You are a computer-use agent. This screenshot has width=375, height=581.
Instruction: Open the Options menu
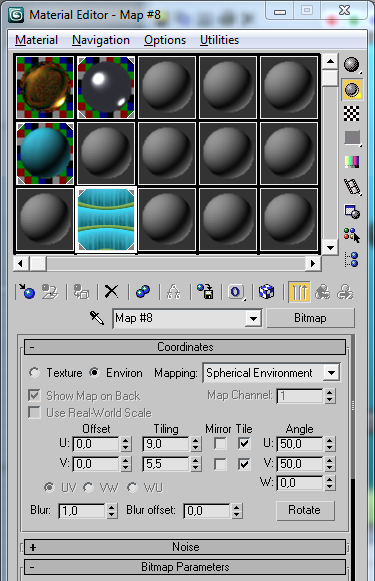pos(165,40)
